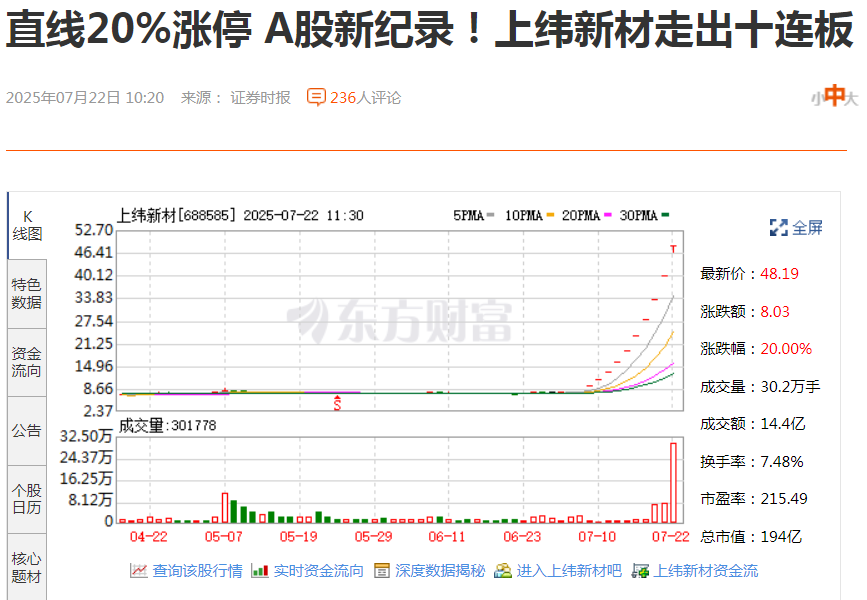Screen dimensions: 867x600
Task: Open the 实时资金流向 link
Action: point(318,571)
